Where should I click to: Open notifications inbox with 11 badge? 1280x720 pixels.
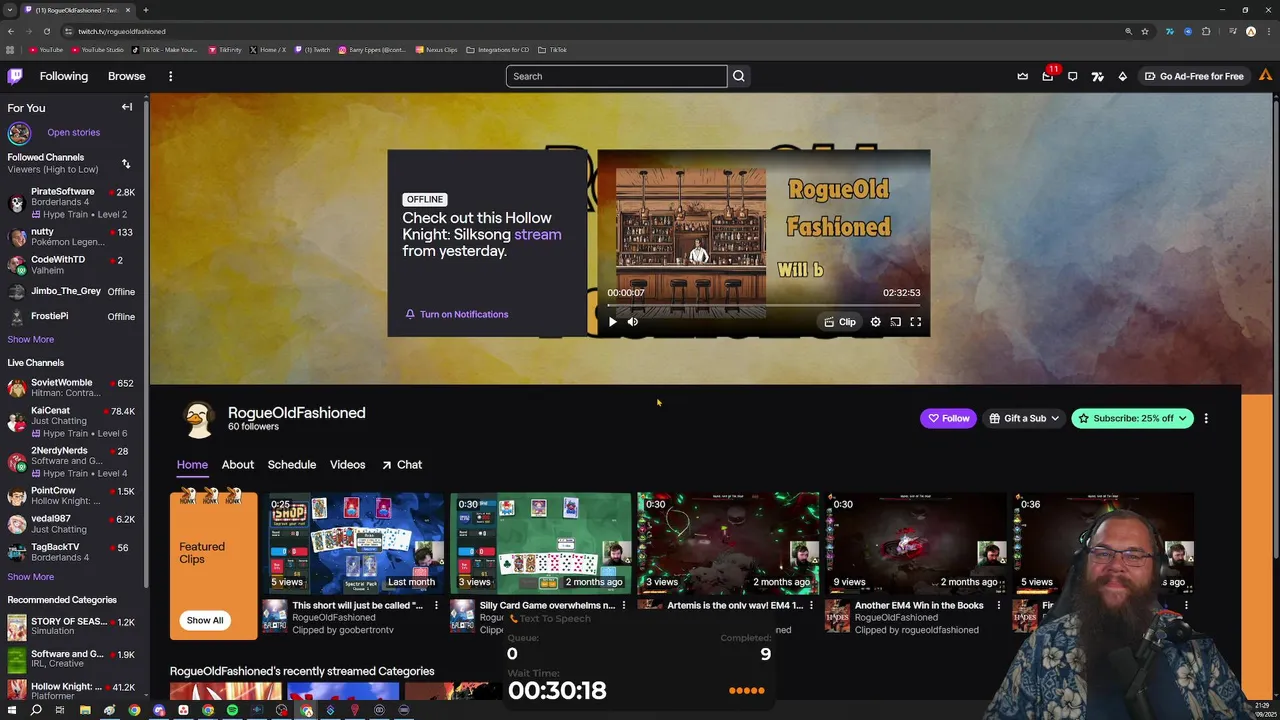pos(1047,76)
